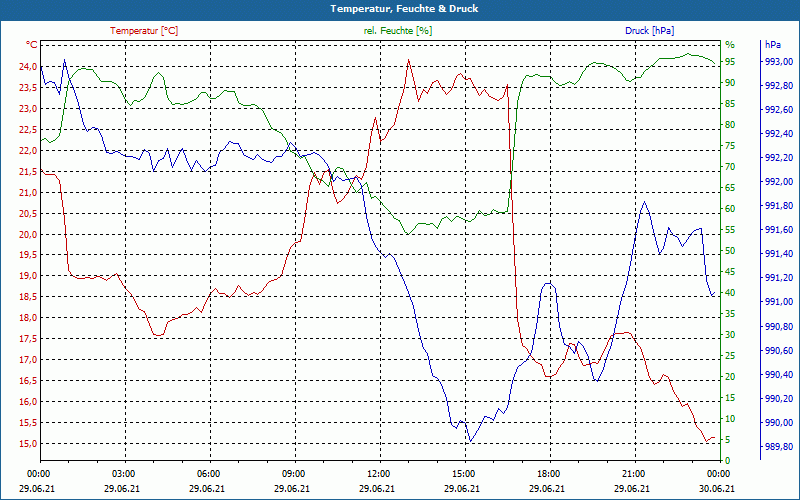The image size is (800, 500).
Task: Click the 09:00 time axis label
Action: (x=293, y=473)
